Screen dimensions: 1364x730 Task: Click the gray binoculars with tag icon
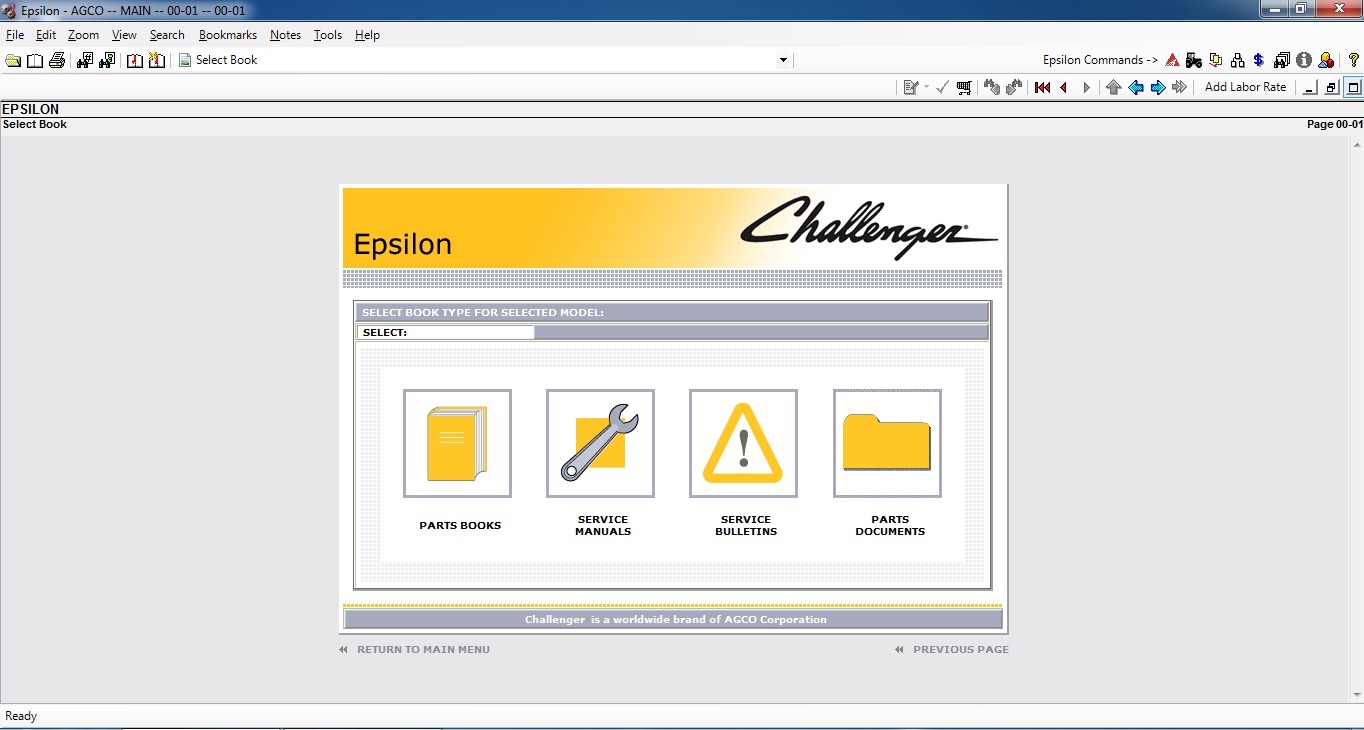(992, 87)
